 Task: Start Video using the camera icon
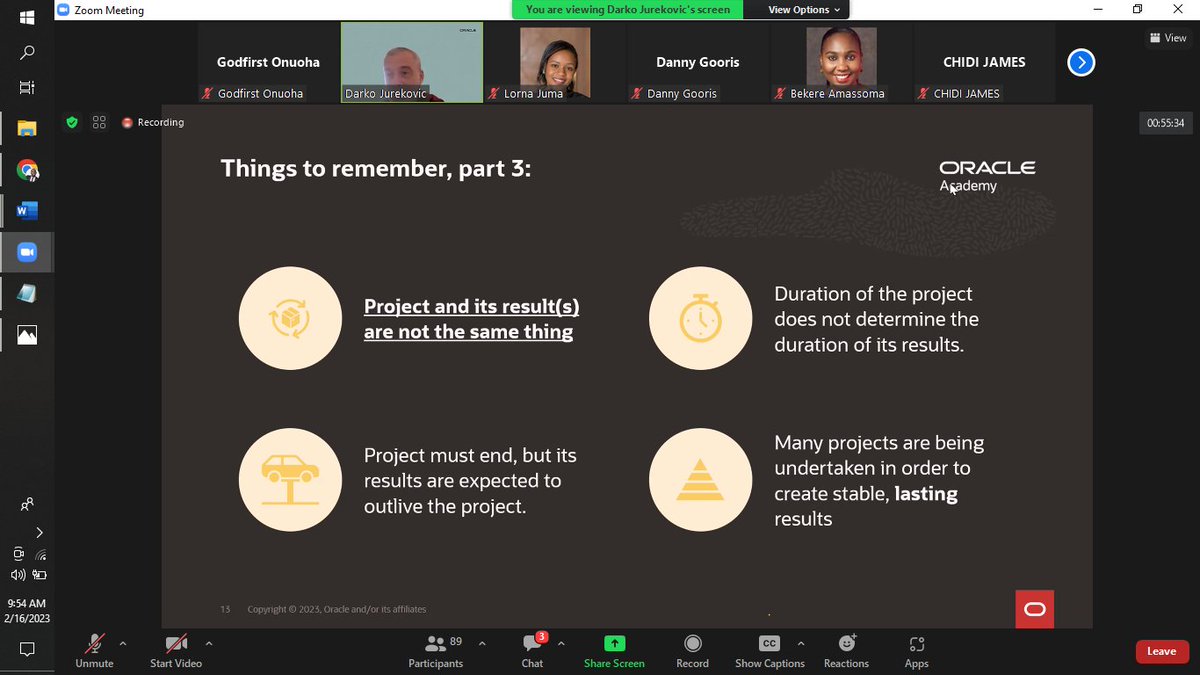pyautogui.click(x=176, y=650)
